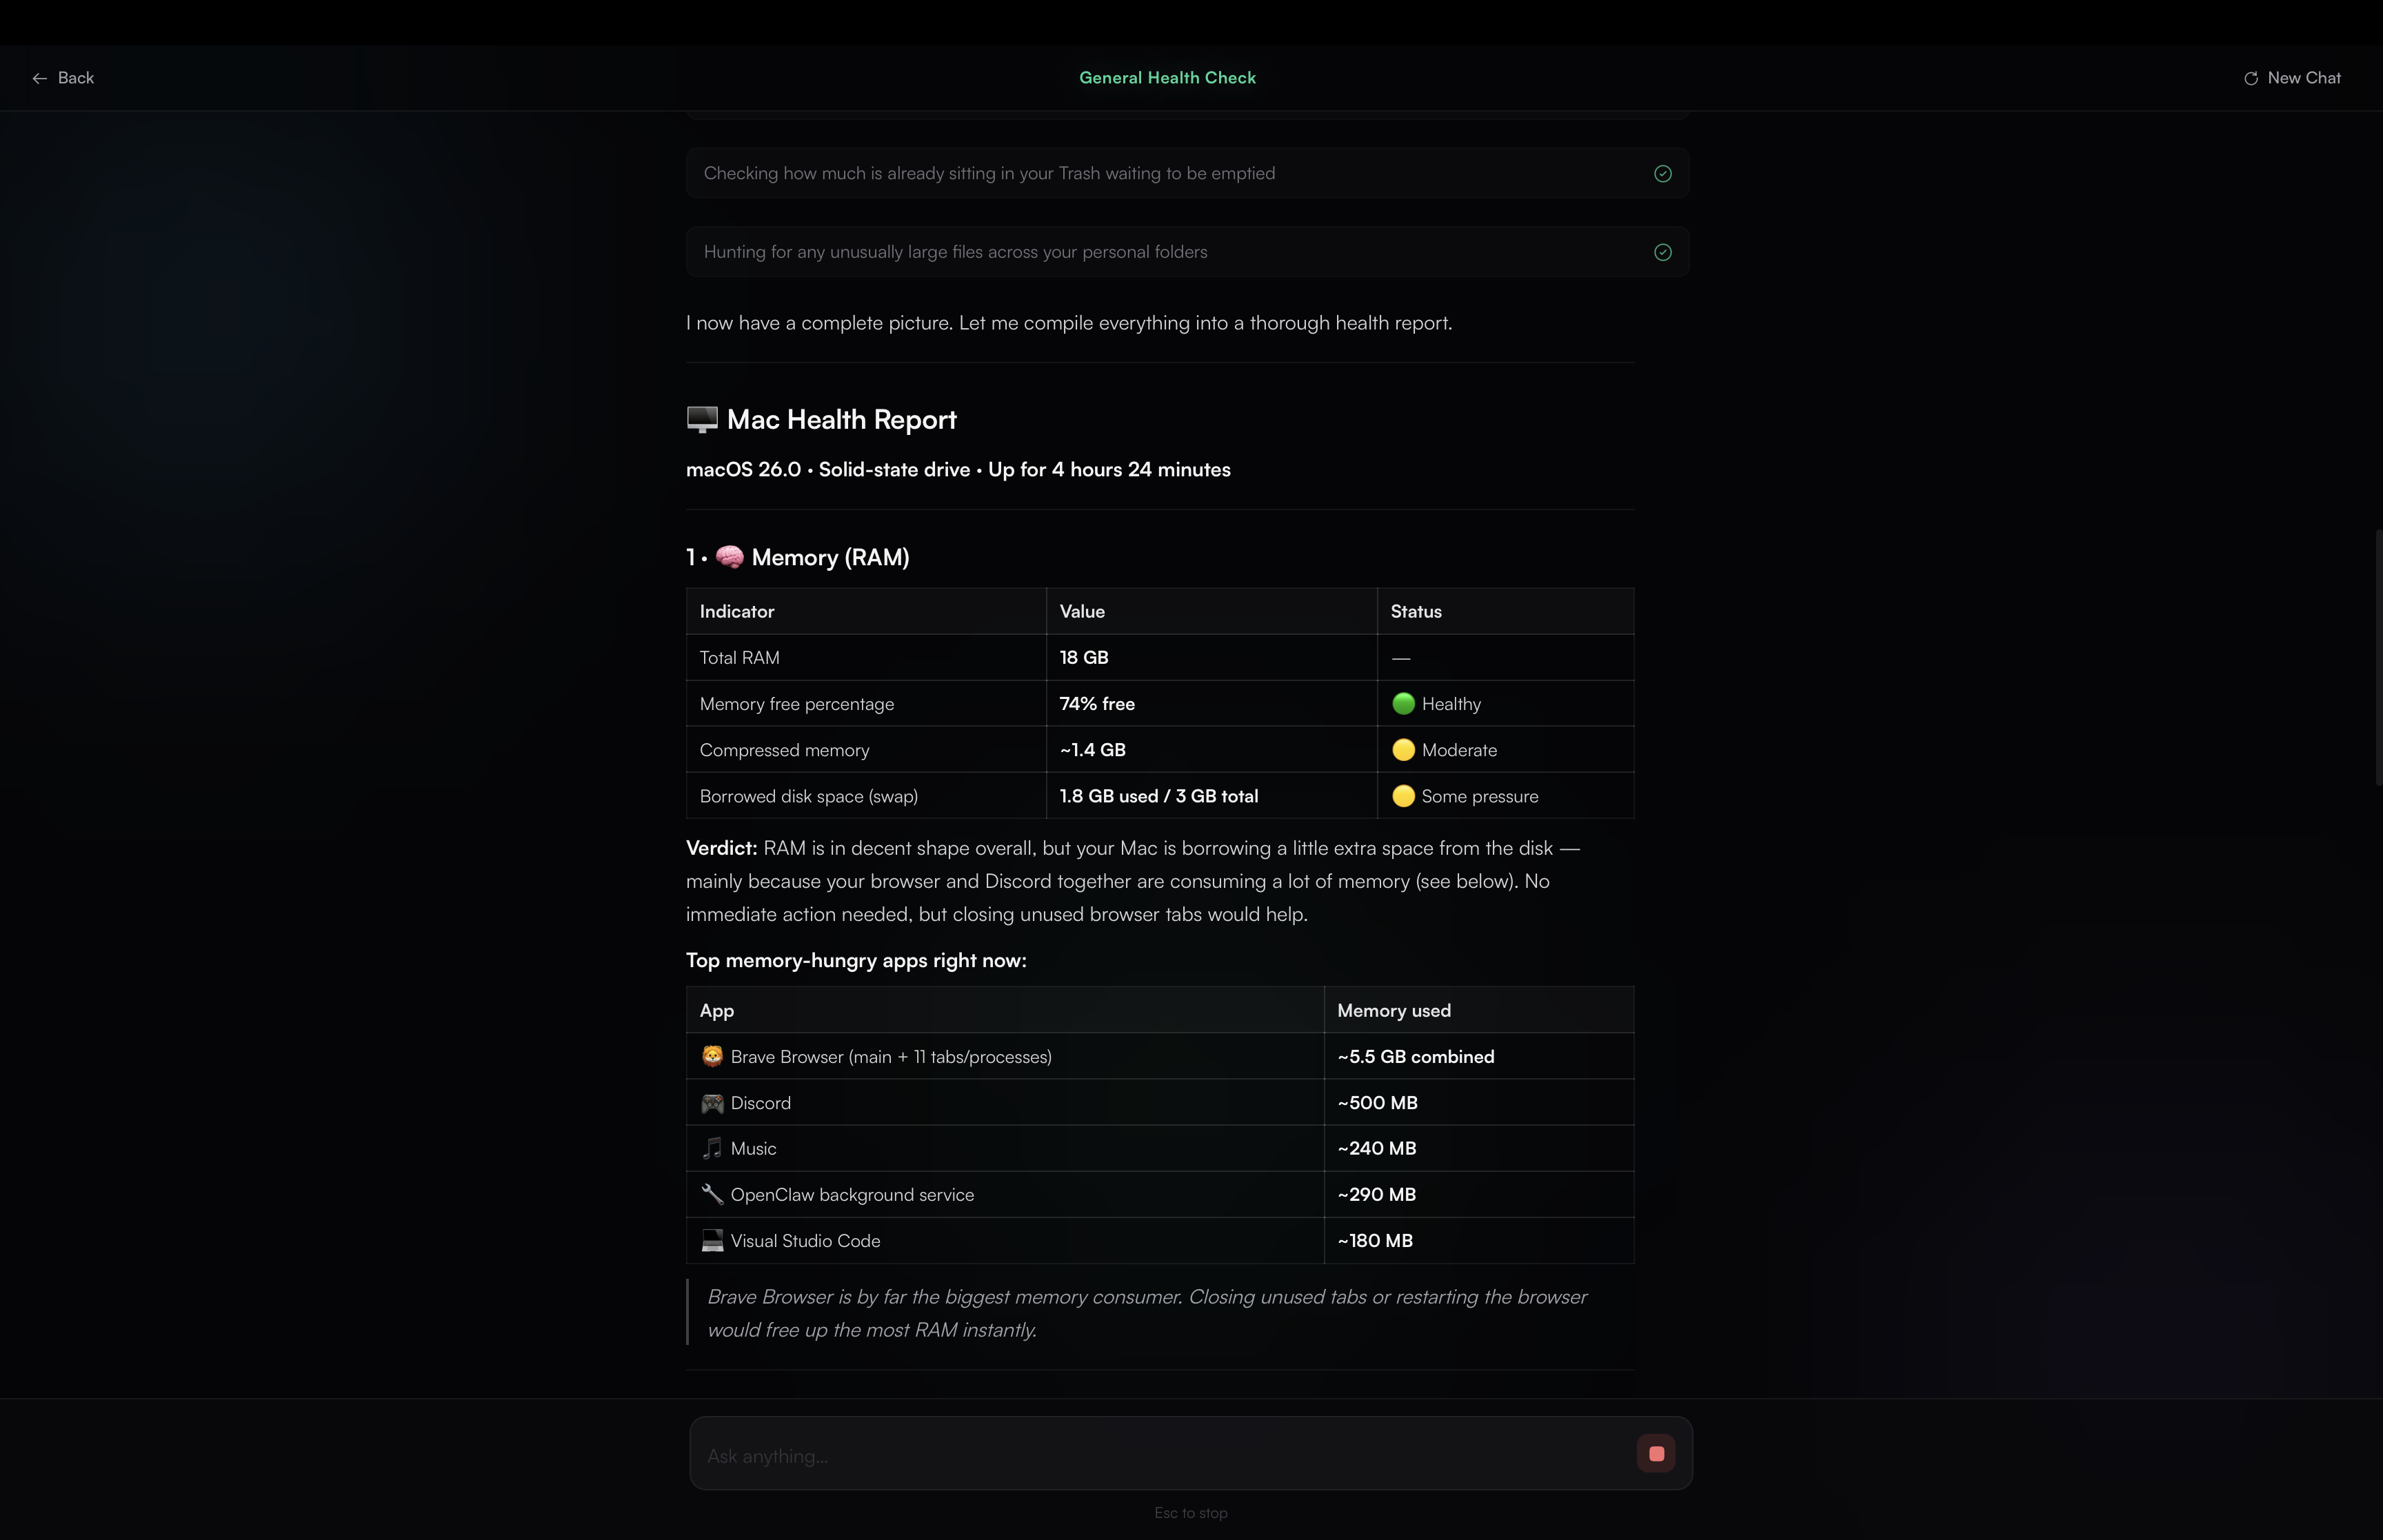Screen dimensions: 2383x1540
Task: Click the Visual Studio Code laptop icon
Action: point(712,1240)
